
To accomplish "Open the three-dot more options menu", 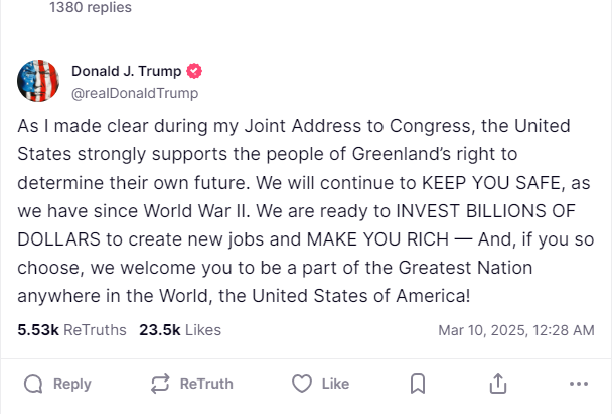I will (x=578, y=384).
